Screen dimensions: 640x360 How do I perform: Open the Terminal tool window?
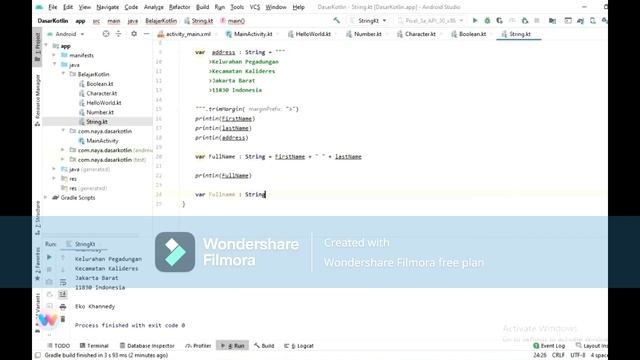[94, 346]
